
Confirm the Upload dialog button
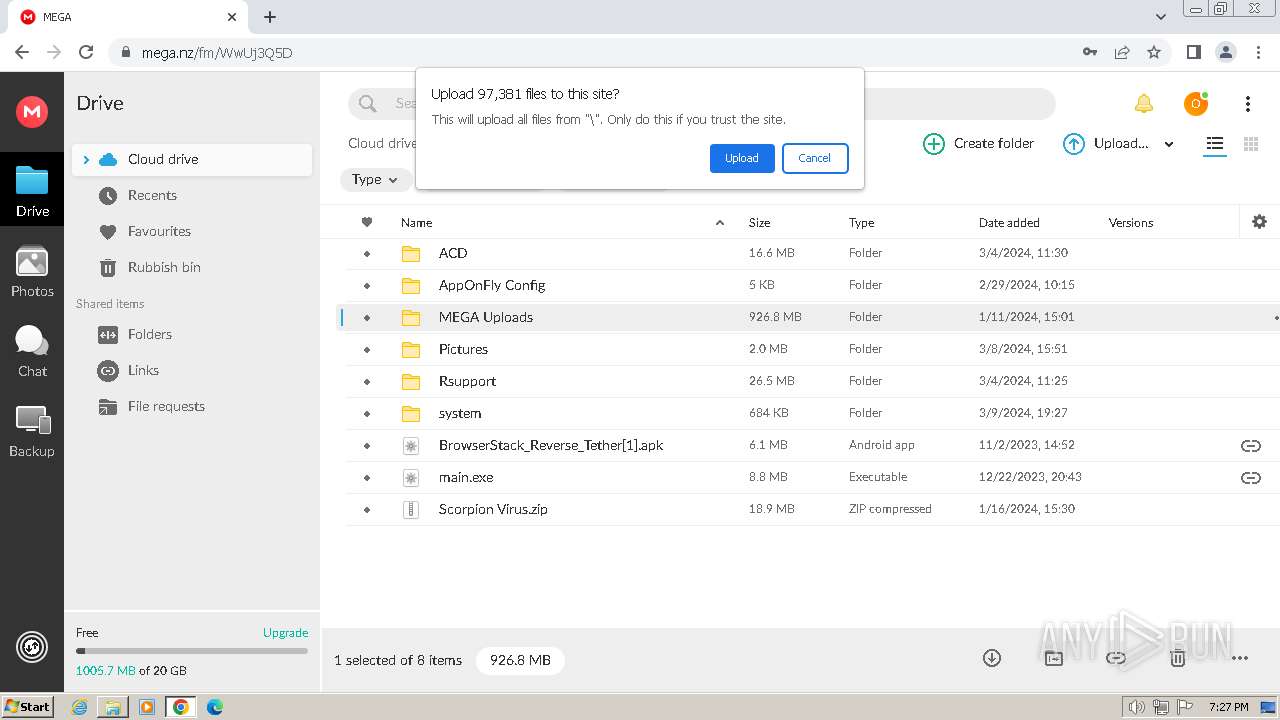coord(742,158)
